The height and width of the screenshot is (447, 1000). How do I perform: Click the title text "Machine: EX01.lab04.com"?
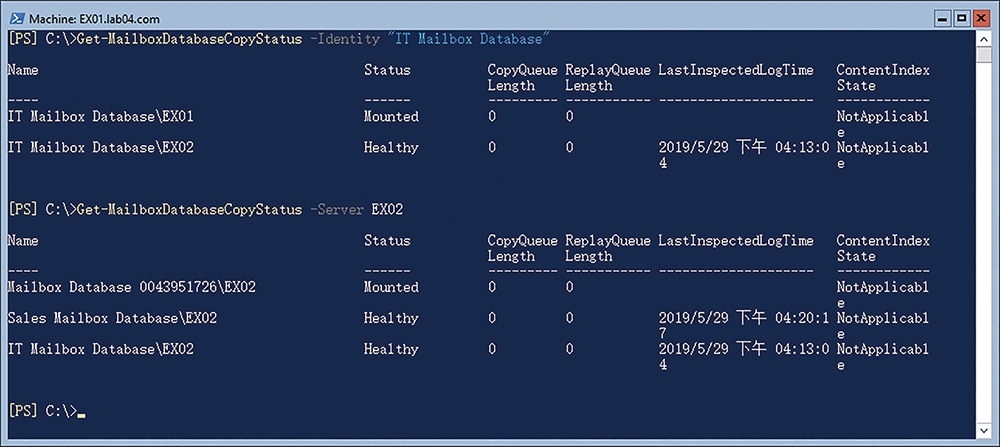[x=94, y=19]
